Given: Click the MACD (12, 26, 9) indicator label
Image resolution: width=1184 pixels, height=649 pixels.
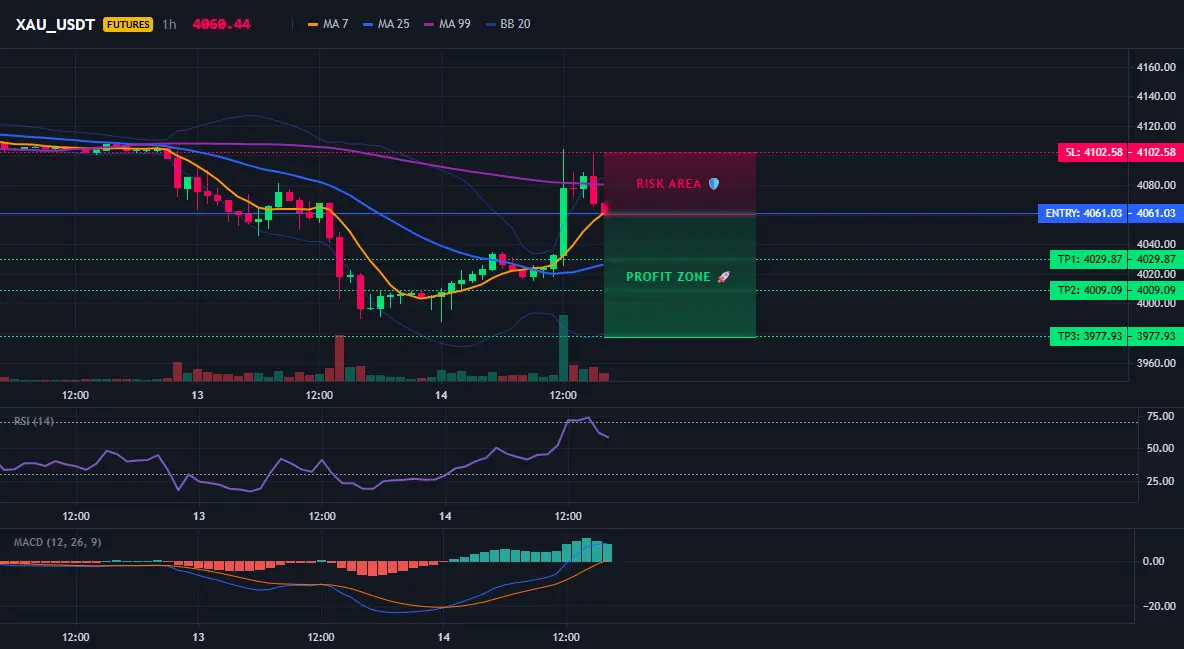Looking at the screenshot, I should click(57, 542).
